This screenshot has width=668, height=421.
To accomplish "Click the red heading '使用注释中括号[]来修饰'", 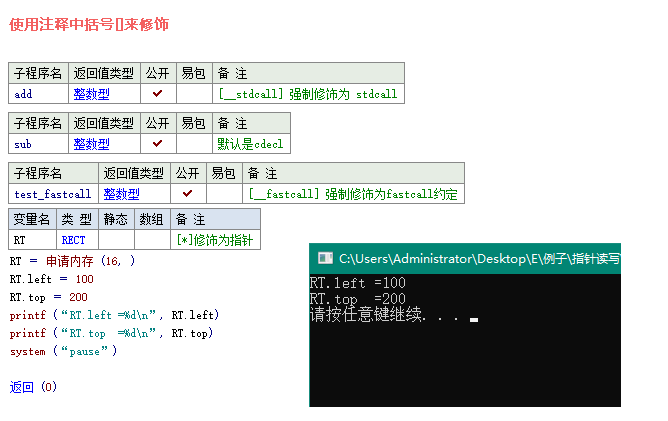I will [89, 24].
